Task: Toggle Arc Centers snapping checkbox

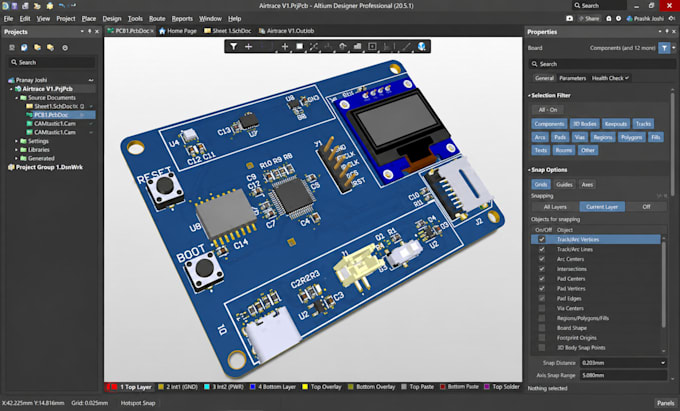Action: coord(541,259)
